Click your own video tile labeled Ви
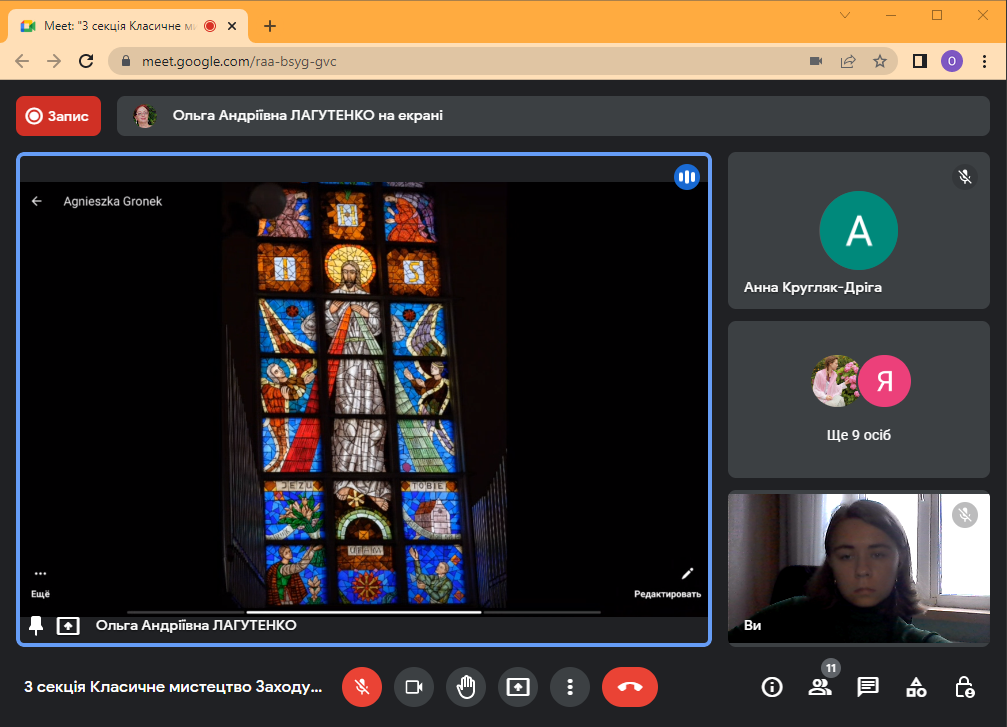The width and height of the screenshot is (1007, 727). click(859, 569)
